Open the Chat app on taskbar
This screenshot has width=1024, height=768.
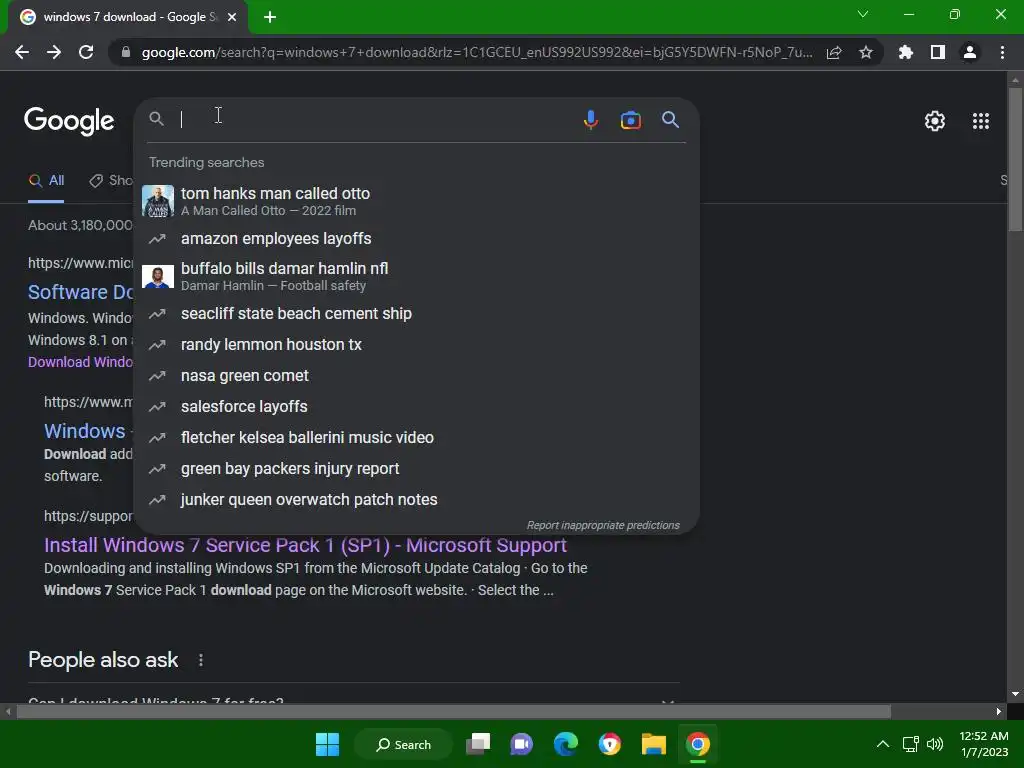pyautogui.click(x=521, y=744)
